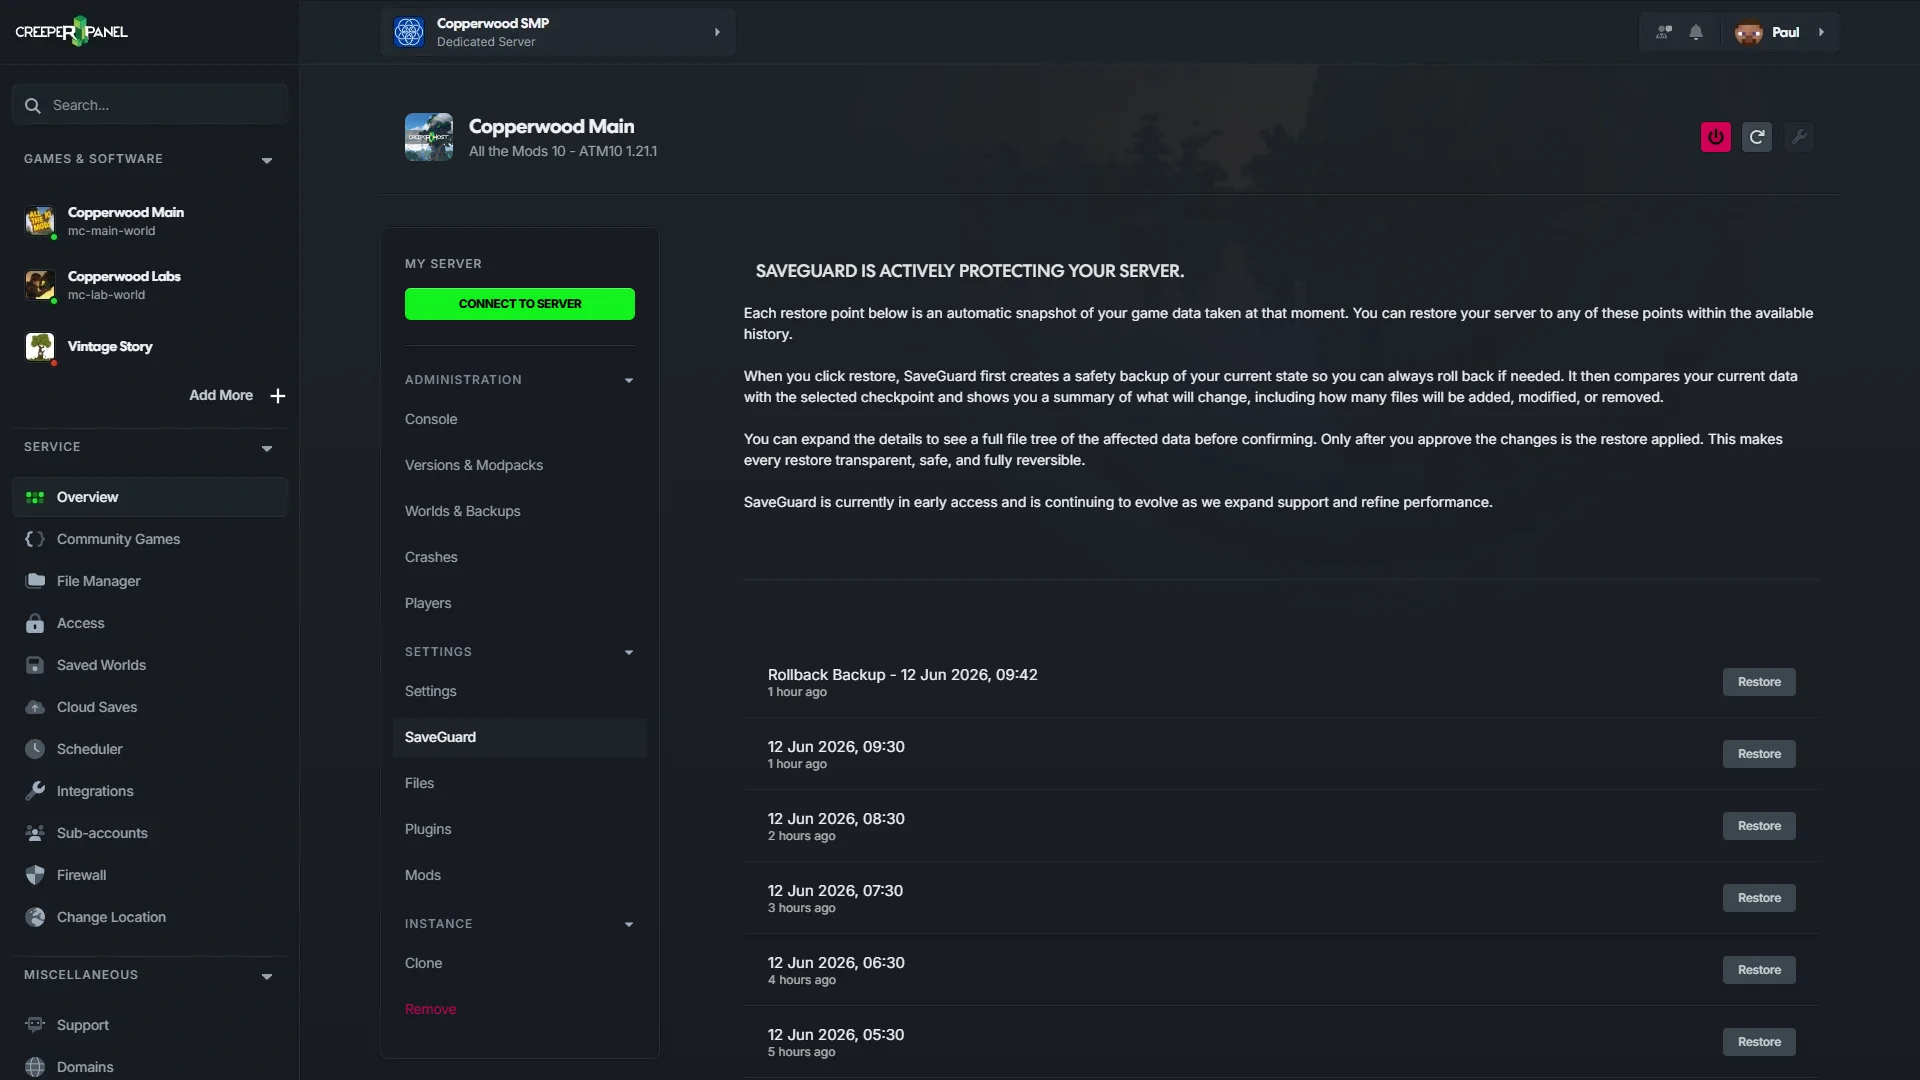The width and height of the screenshot is (1920, 1080).
Task: Collapse the Administration menu group
Action: point(629,381)
